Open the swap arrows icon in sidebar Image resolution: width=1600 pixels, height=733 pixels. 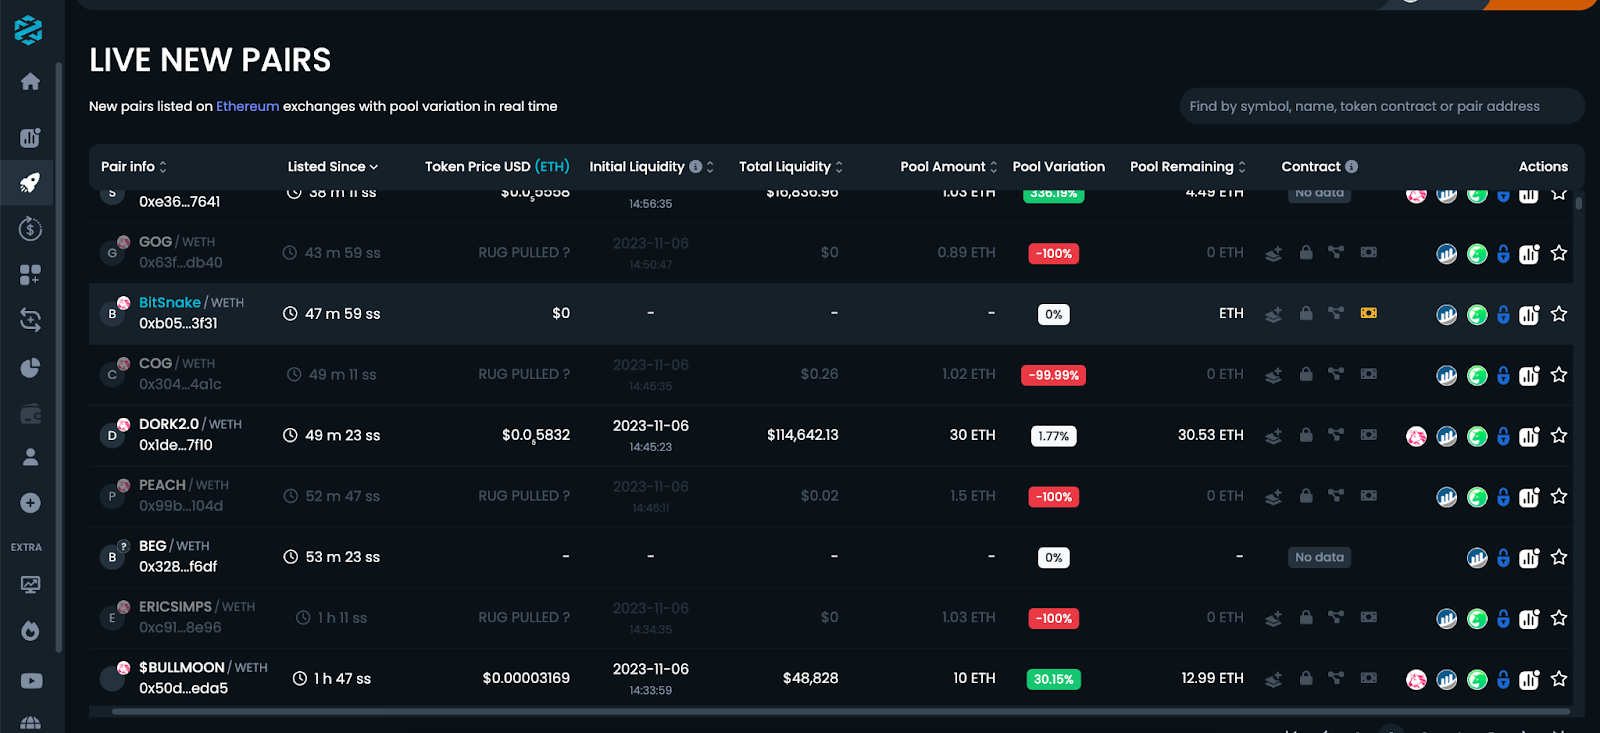pos(30,320)
